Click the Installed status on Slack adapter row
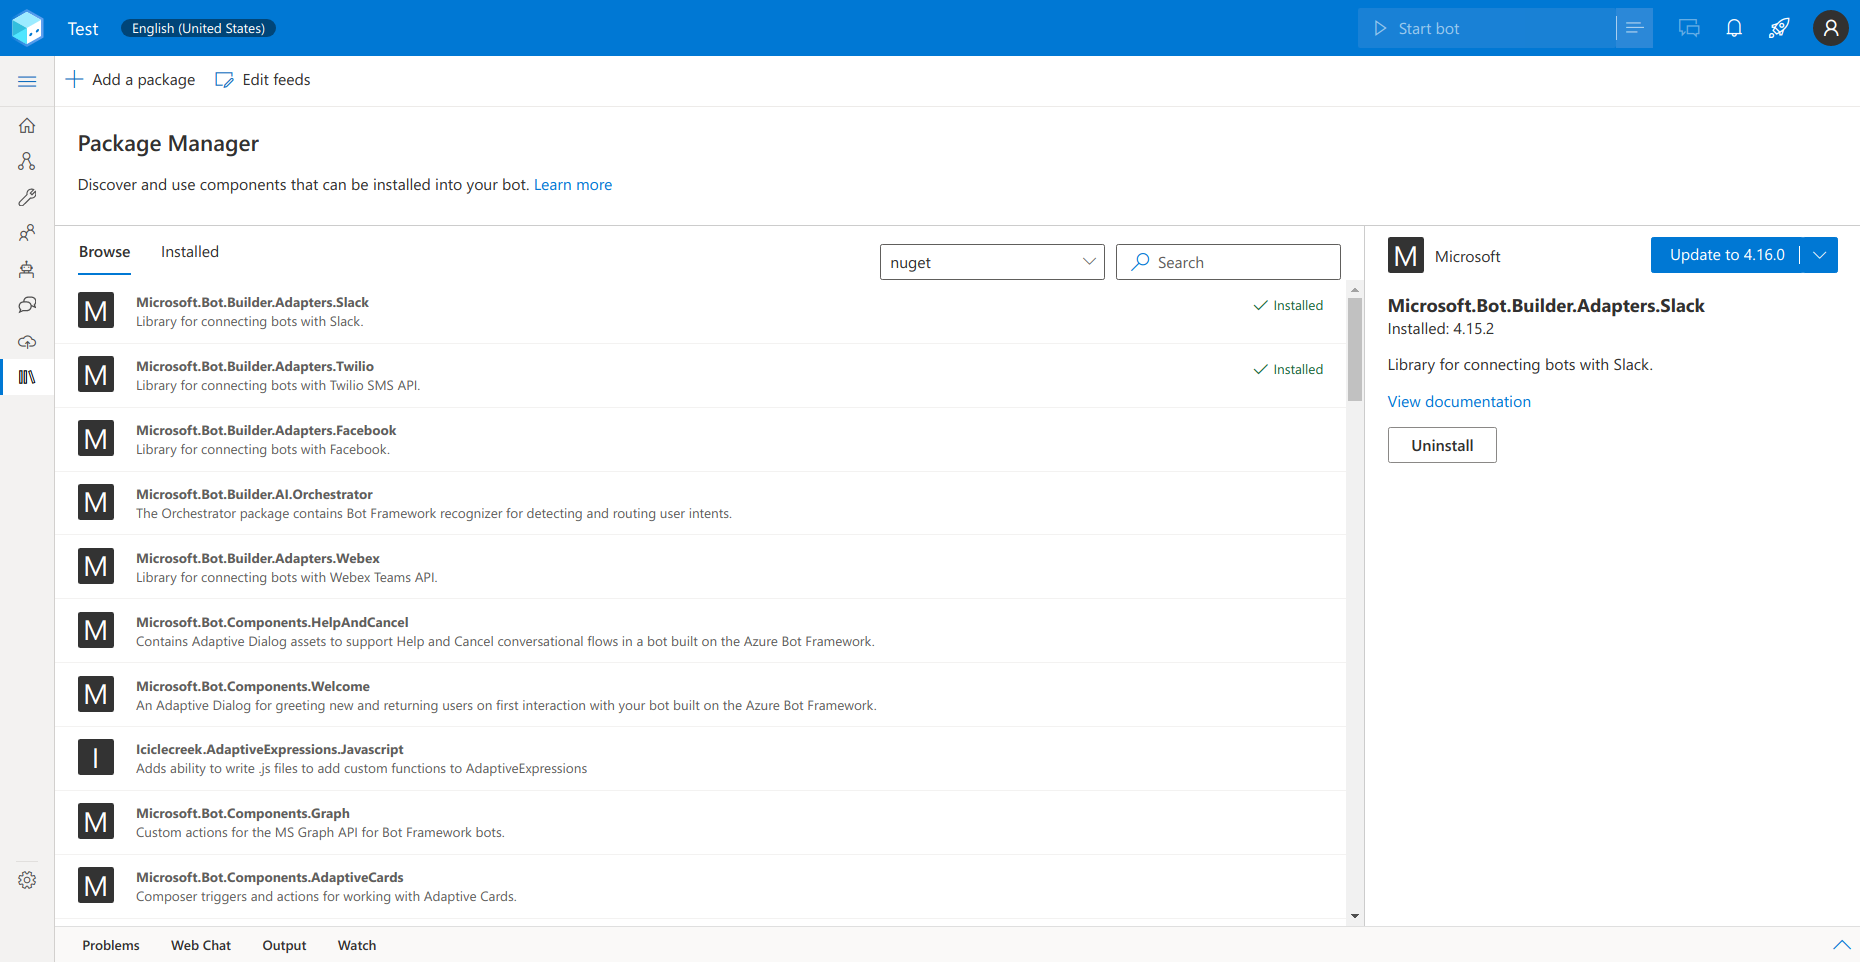The image size is (1860, 962). 1288,306
